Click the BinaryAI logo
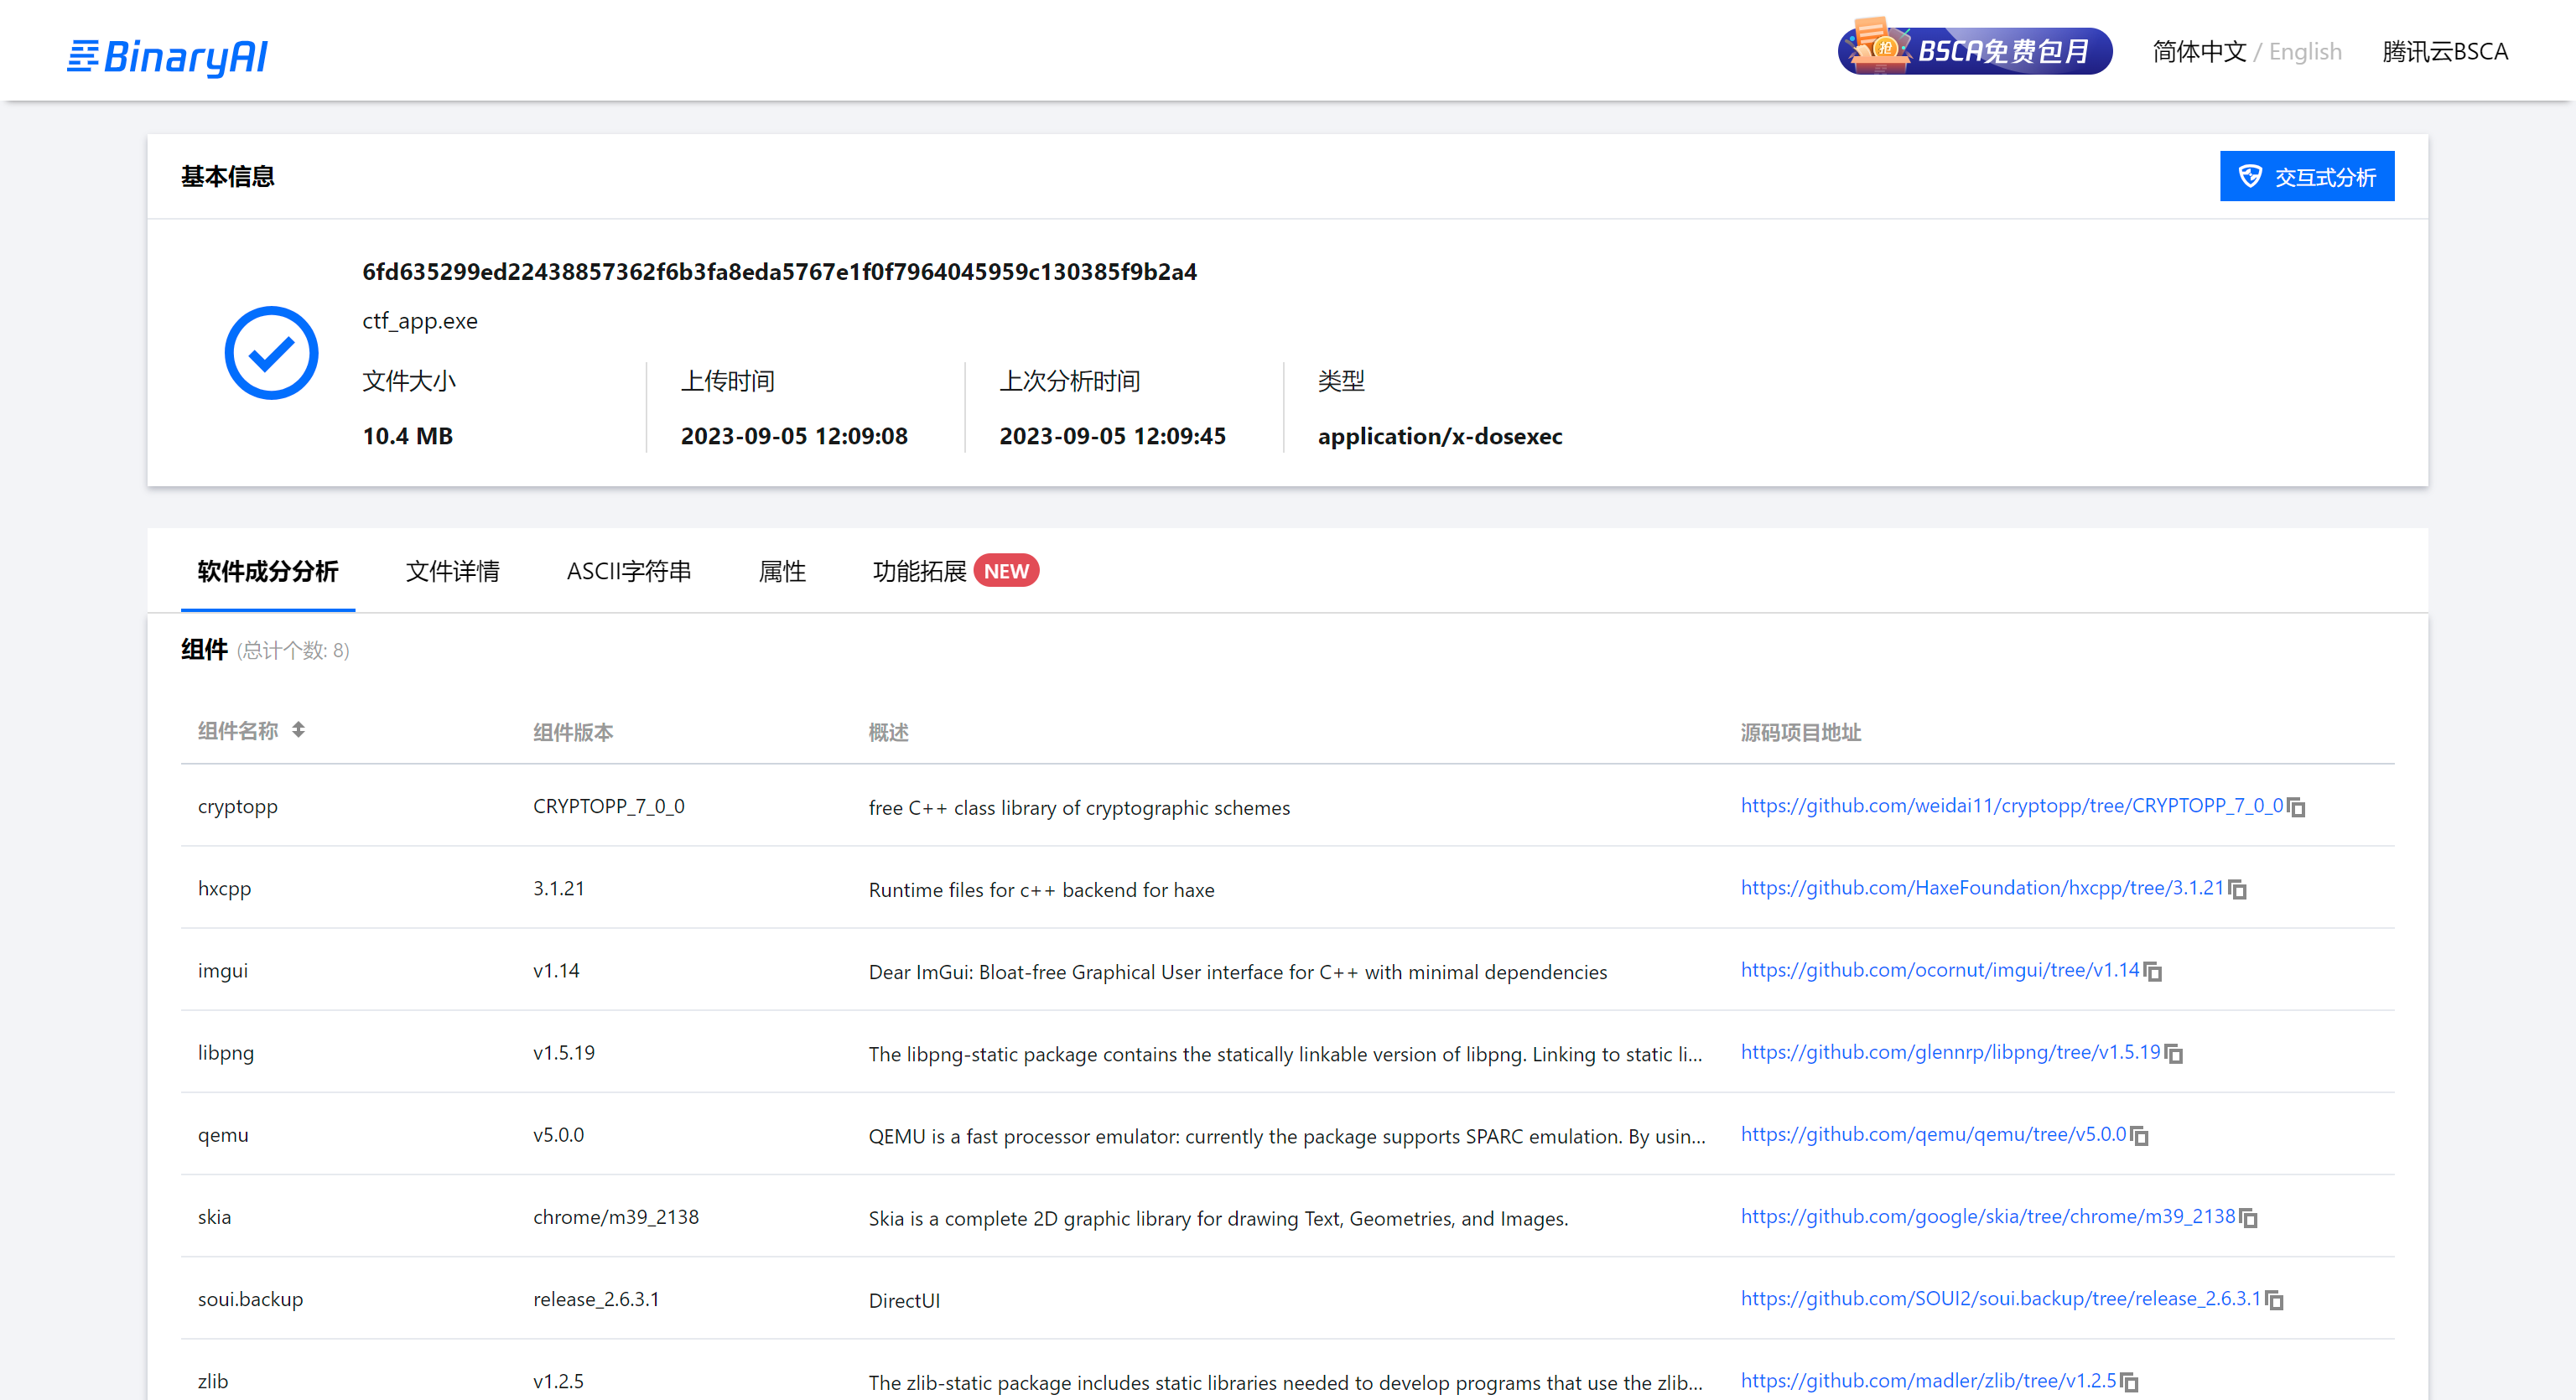The height and width of the screenshot is (1400, 2576). pyautogui.click(x=167, y=55)
